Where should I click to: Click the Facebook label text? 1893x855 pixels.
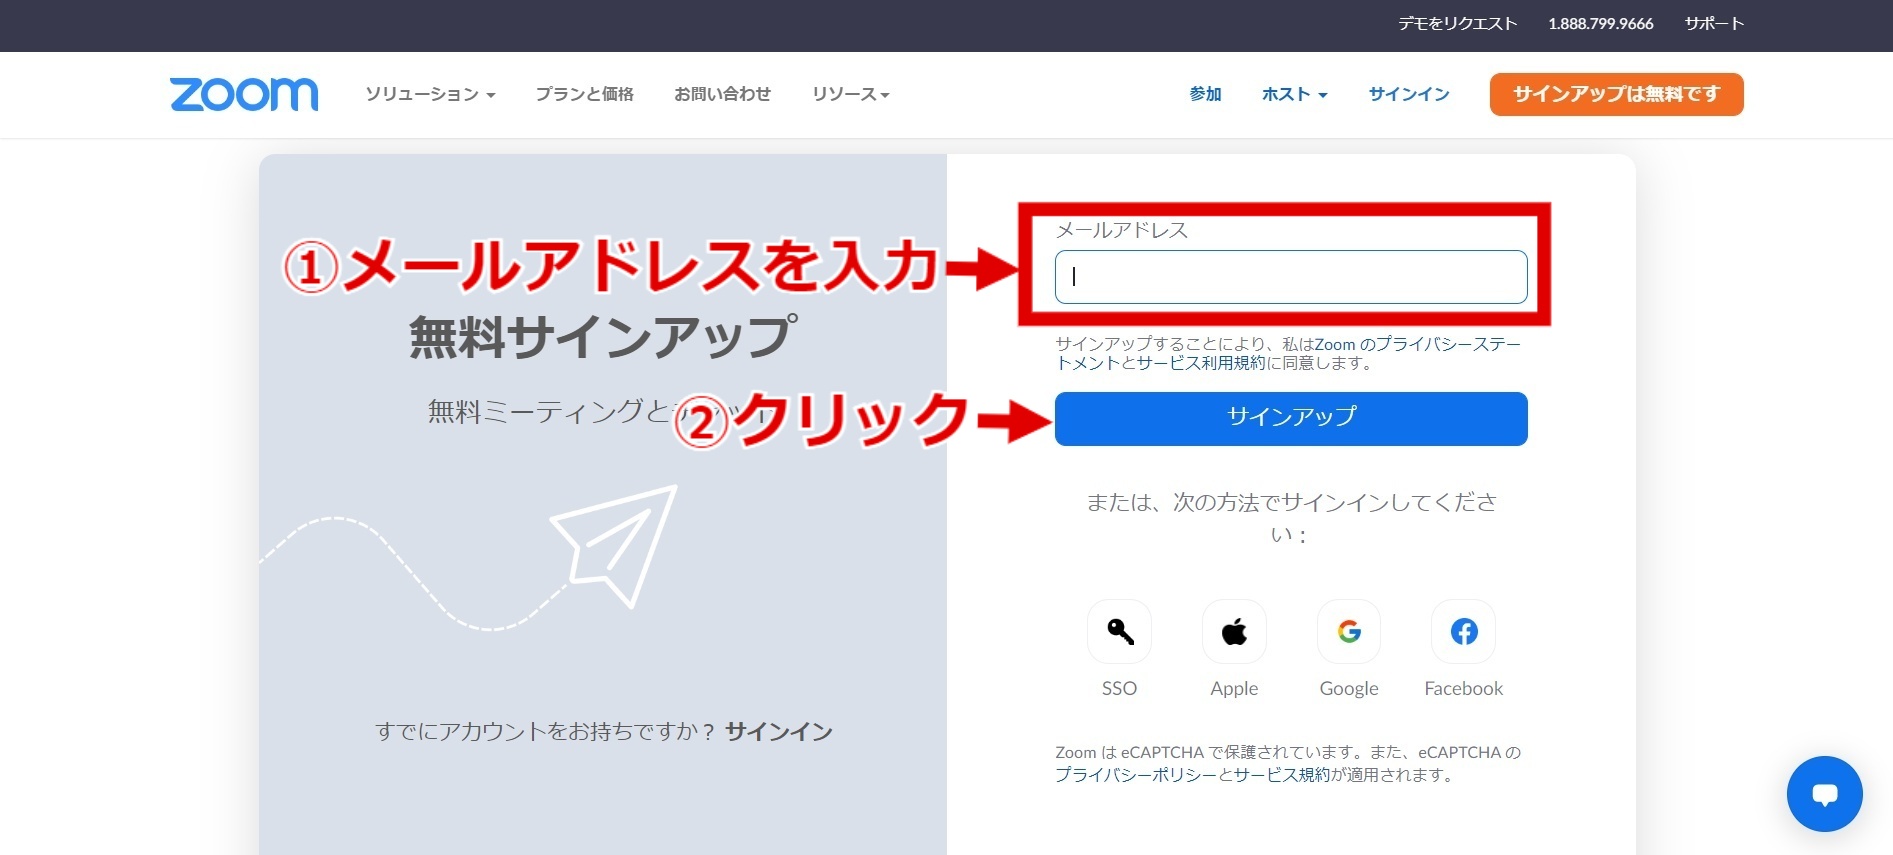coord(1464,689)
